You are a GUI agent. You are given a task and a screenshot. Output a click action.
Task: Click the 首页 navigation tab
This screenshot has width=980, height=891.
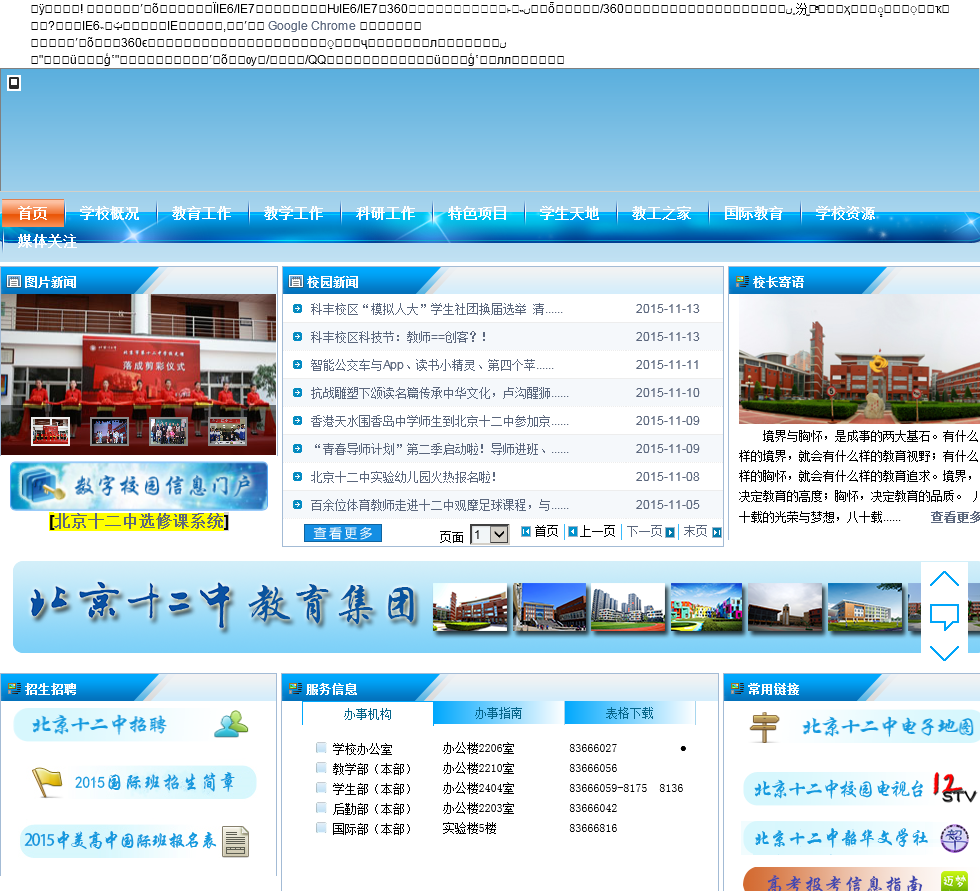(x=32, y=213)
